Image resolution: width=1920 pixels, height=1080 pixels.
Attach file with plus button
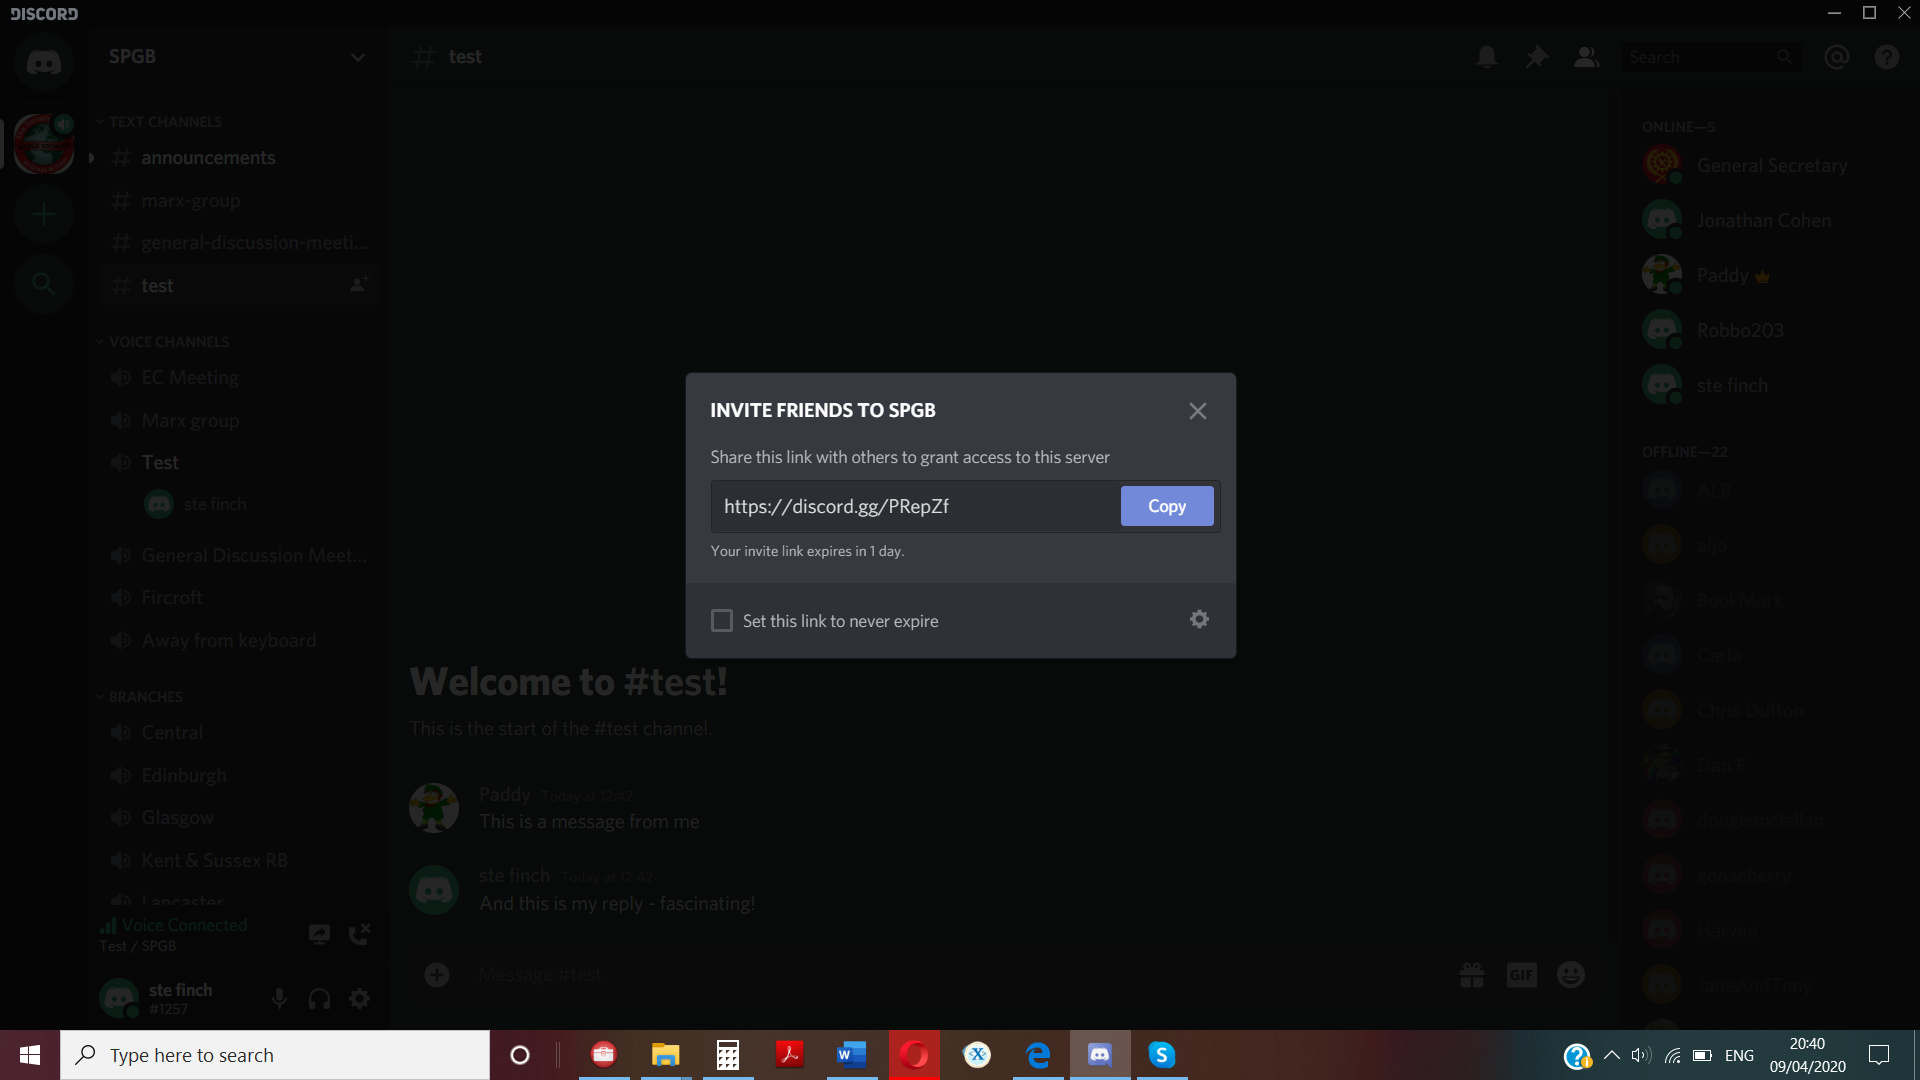pyautogui.click(x=437, y=975)
